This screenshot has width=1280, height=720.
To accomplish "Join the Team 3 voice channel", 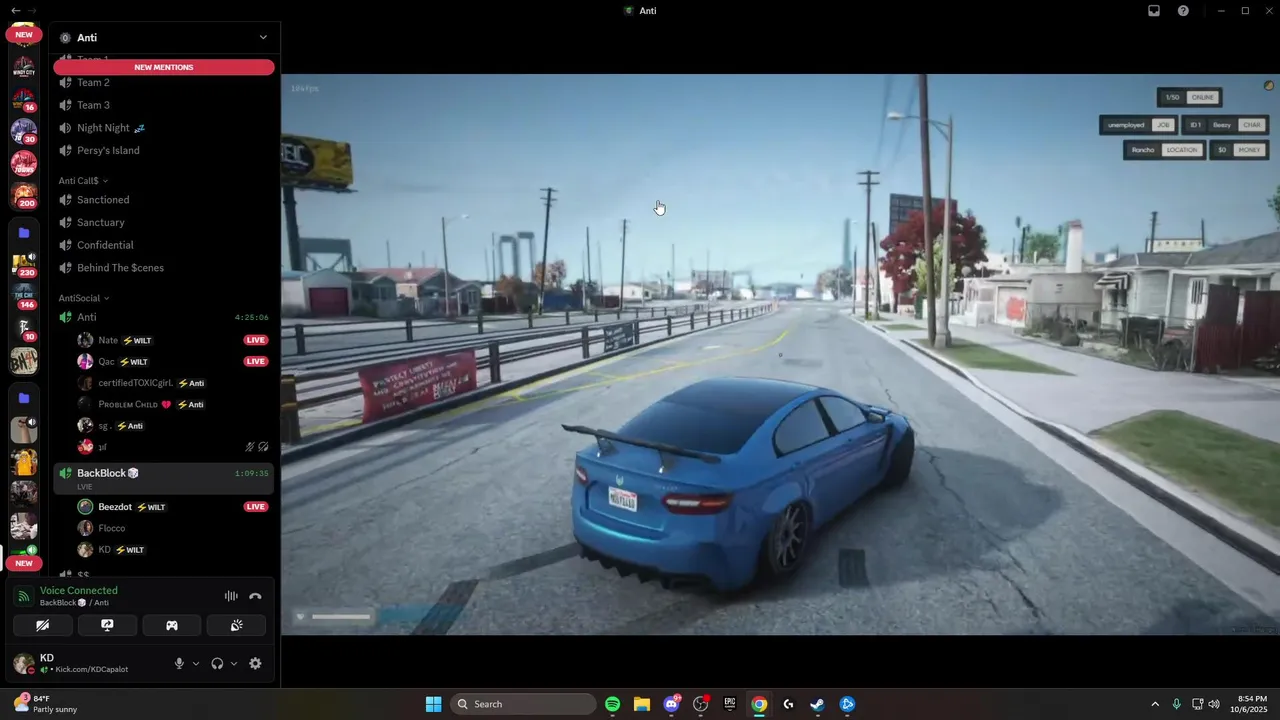I will [x=164, y=105].
